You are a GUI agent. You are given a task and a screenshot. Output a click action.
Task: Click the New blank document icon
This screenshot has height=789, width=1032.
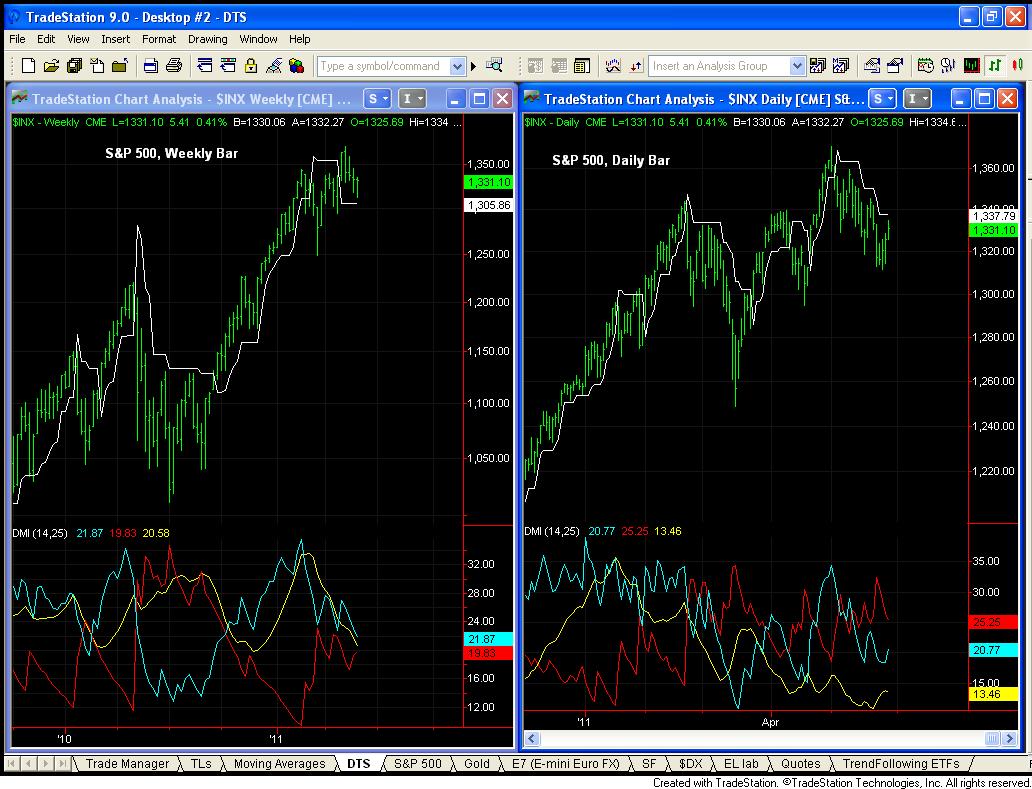tap(28, 65)
